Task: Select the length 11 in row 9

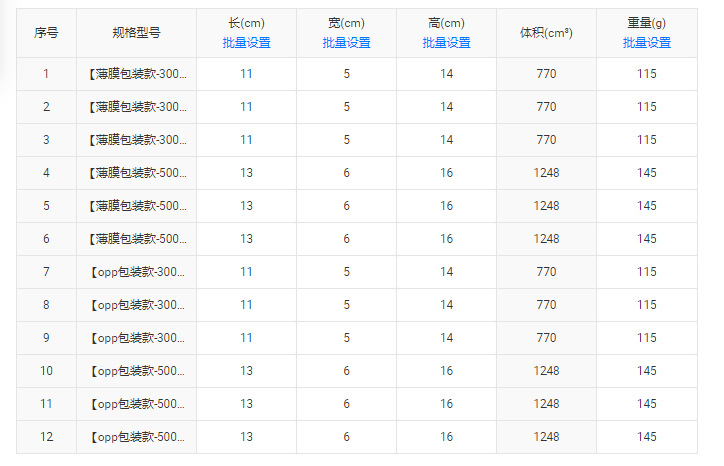Action: click(x=246, y=338)
